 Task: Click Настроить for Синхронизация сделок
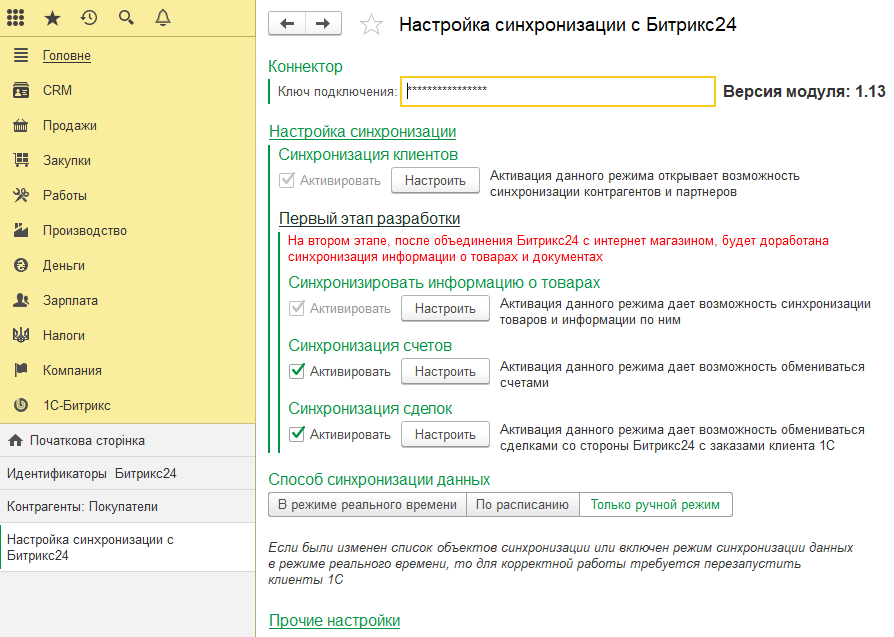coord(445,435)
